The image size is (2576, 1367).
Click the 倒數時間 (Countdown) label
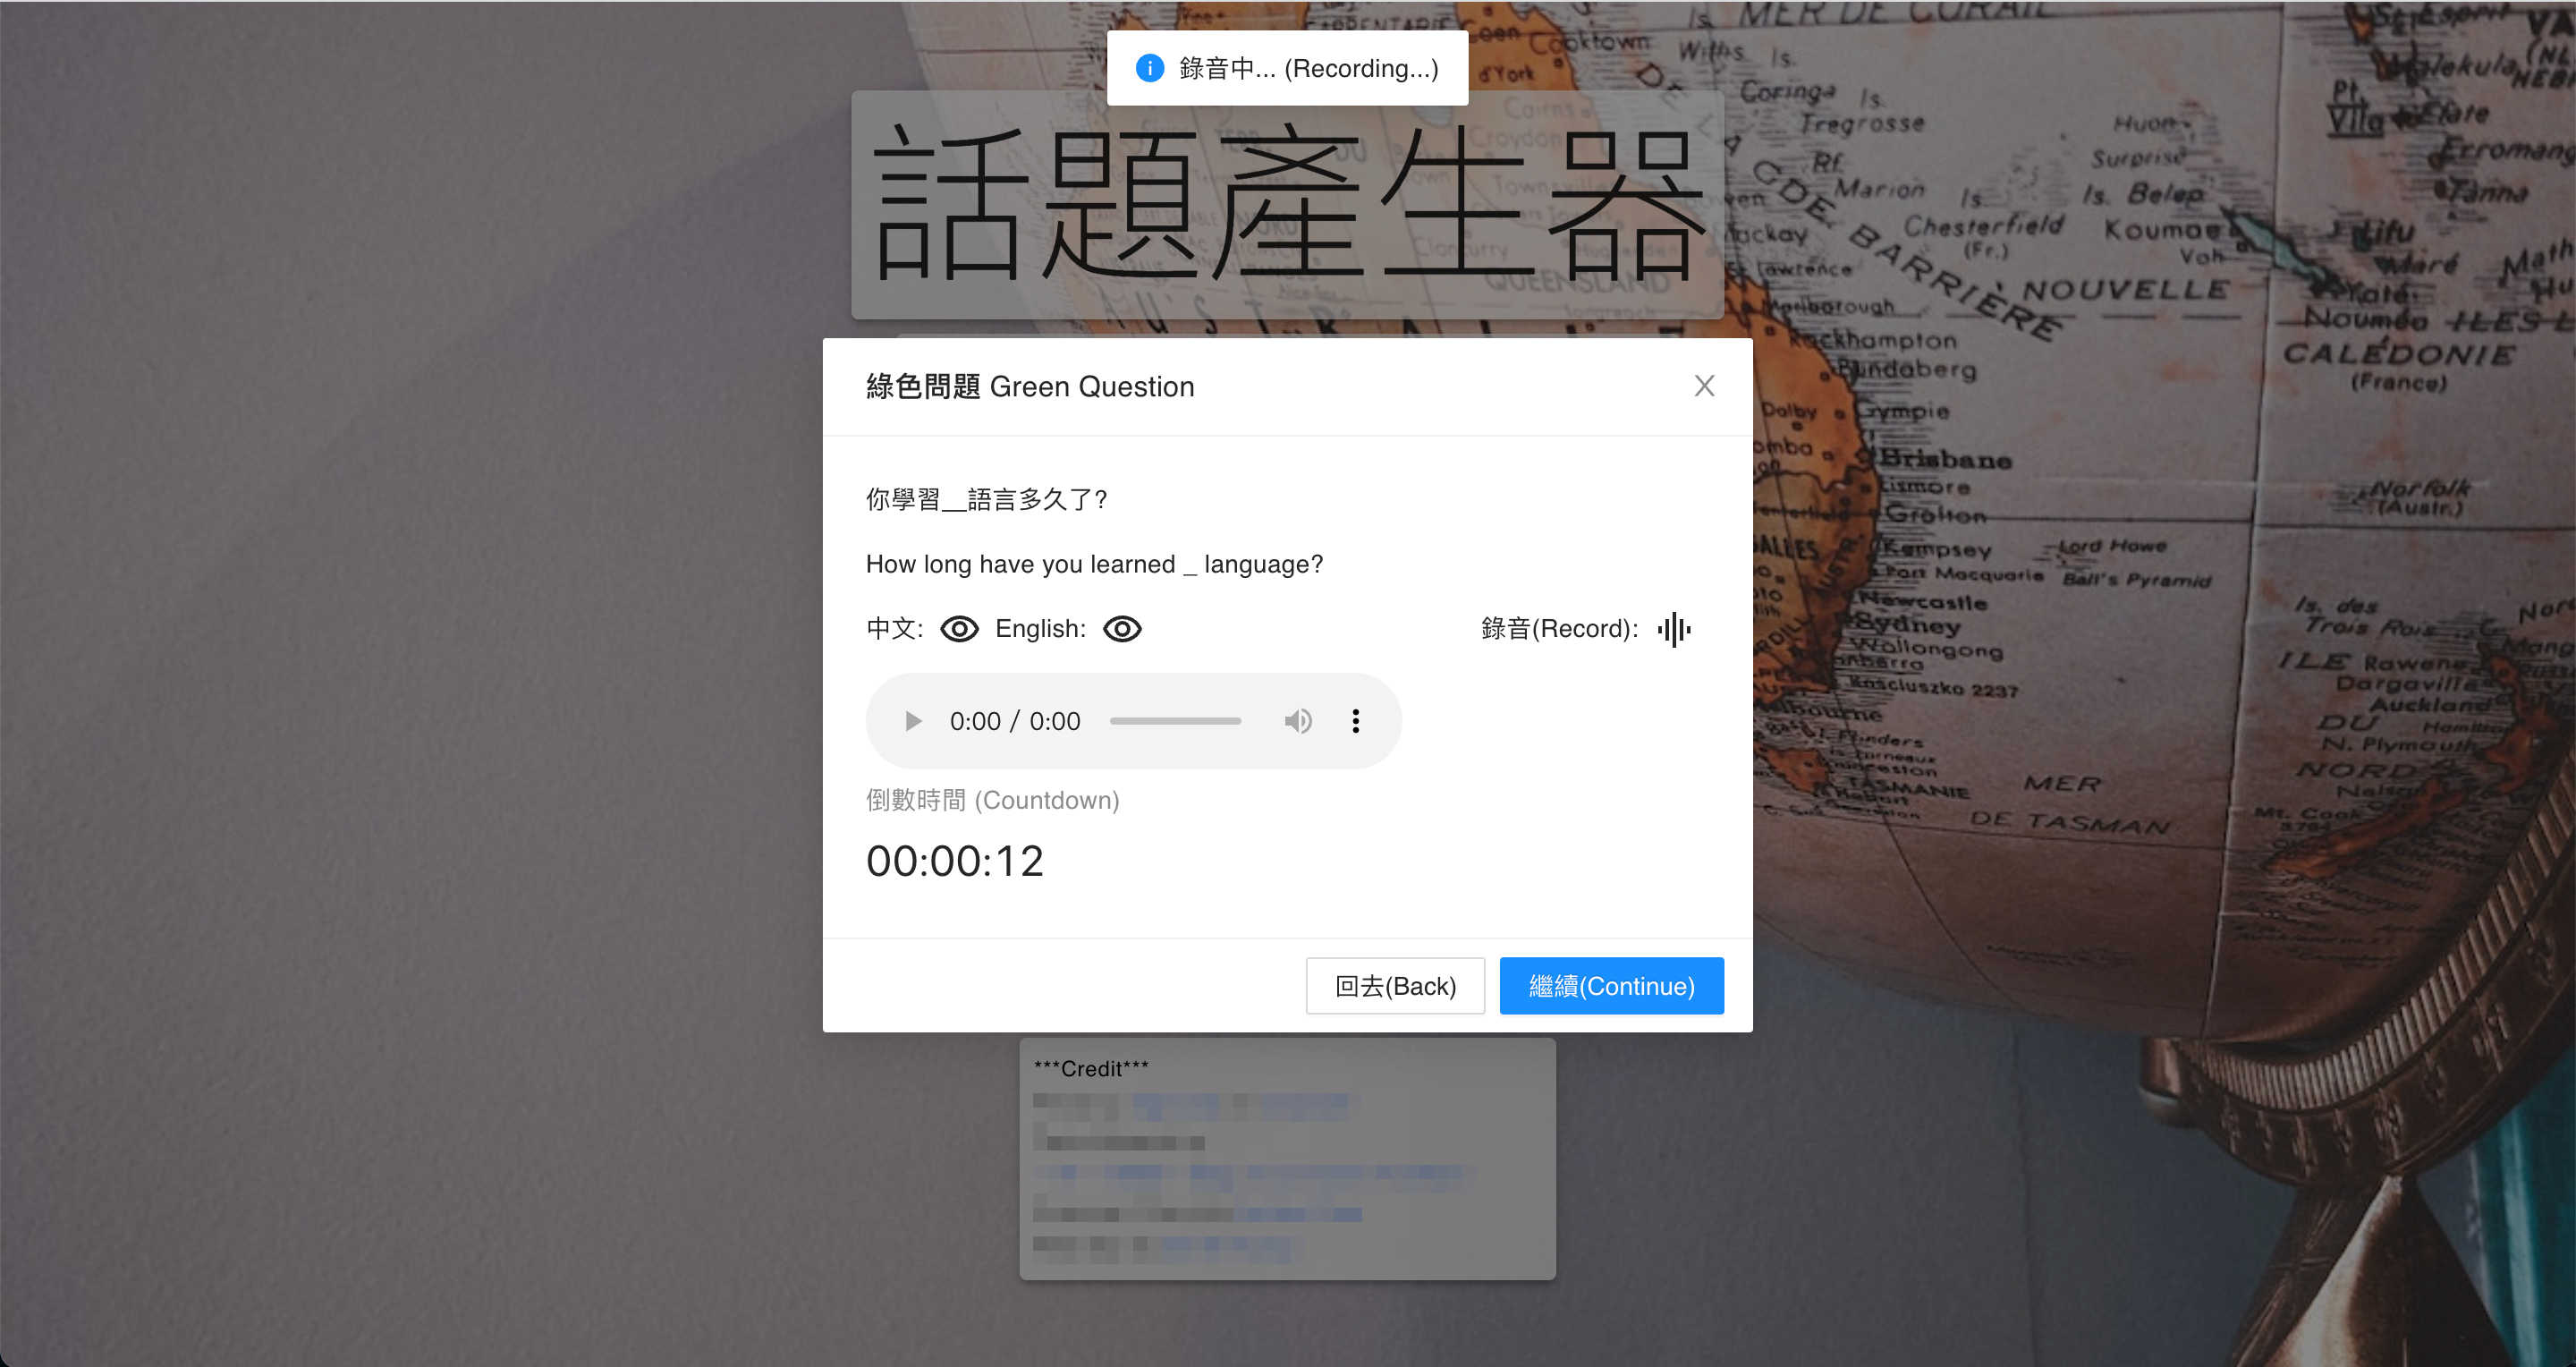point(992,800)
